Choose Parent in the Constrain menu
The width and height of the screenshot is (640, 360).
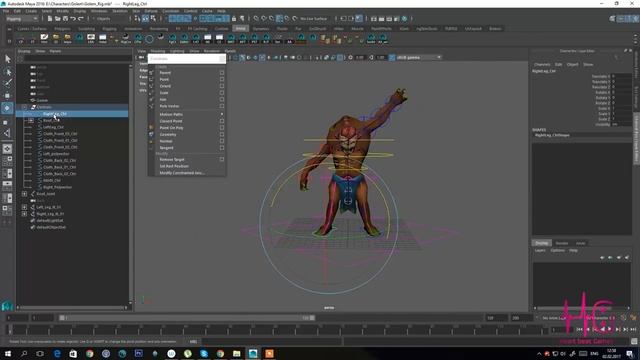[165, 73]
